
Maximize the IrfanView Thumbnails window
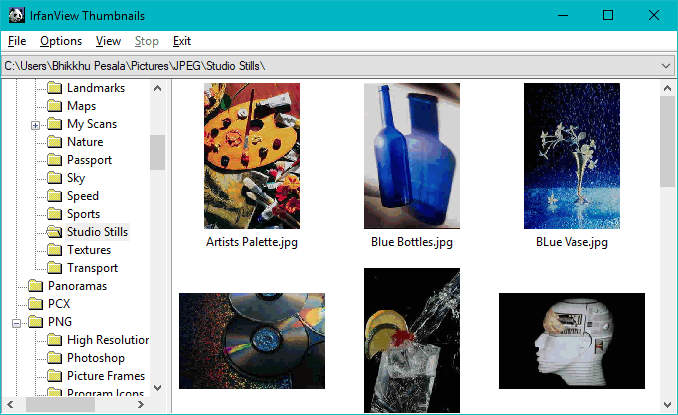(x=608, y=16)
